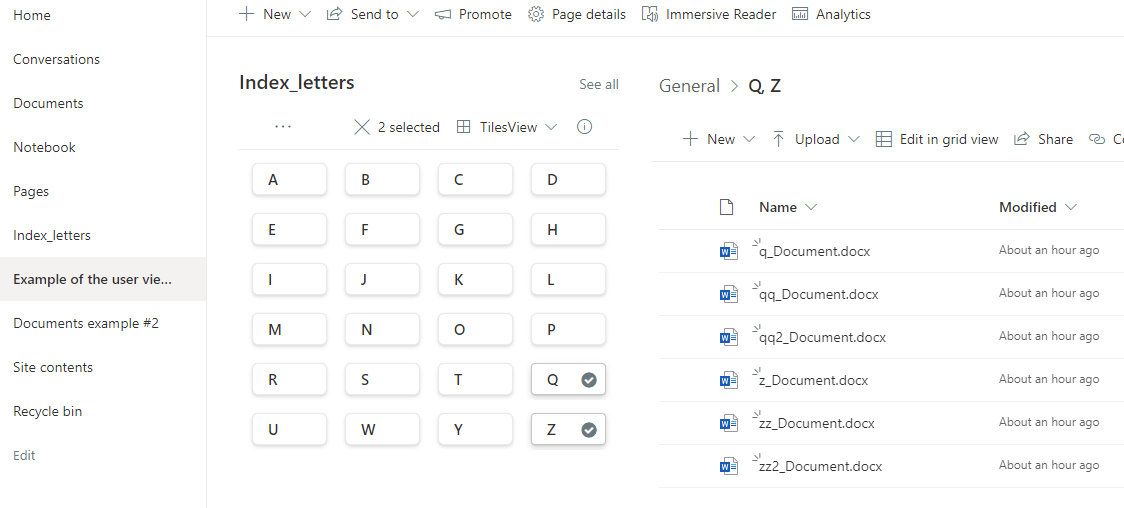1124x508 pixels.
Task: Open qq2_Document.docx file name
Action: tap(822, 337)
